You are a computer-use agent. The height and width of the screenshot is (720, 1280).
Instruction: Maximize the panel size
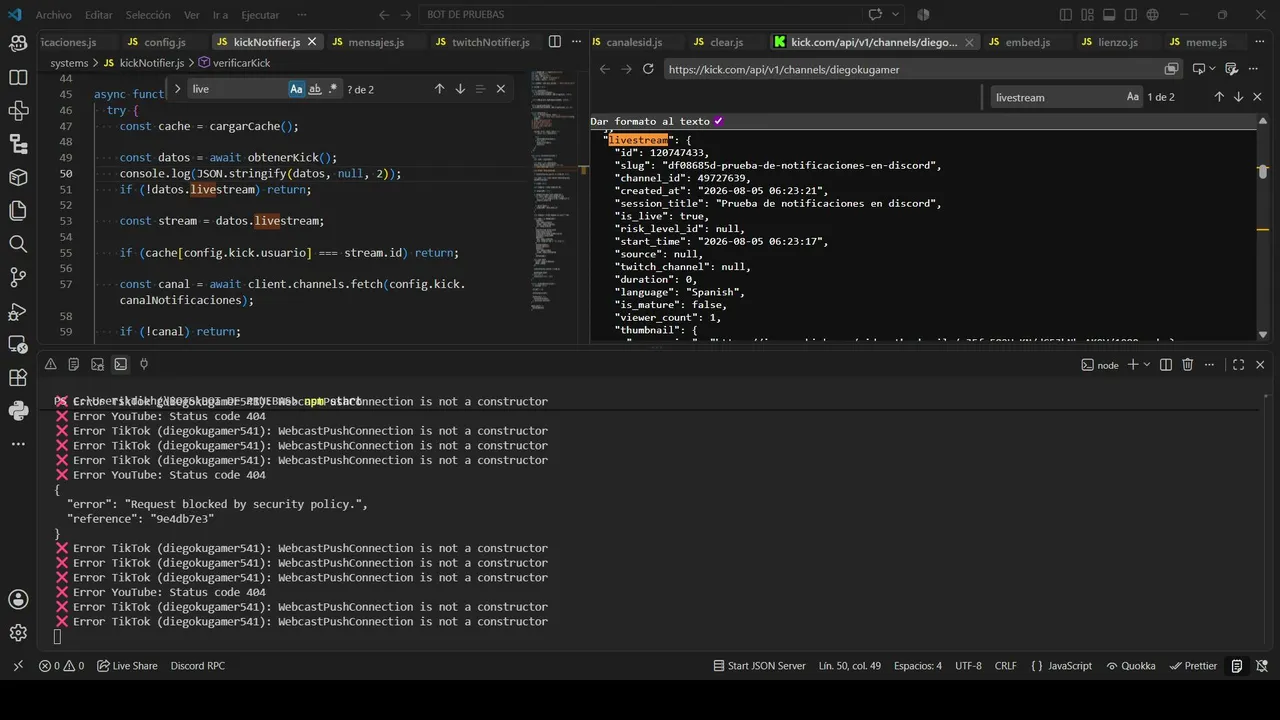[x=1238, y=365]
